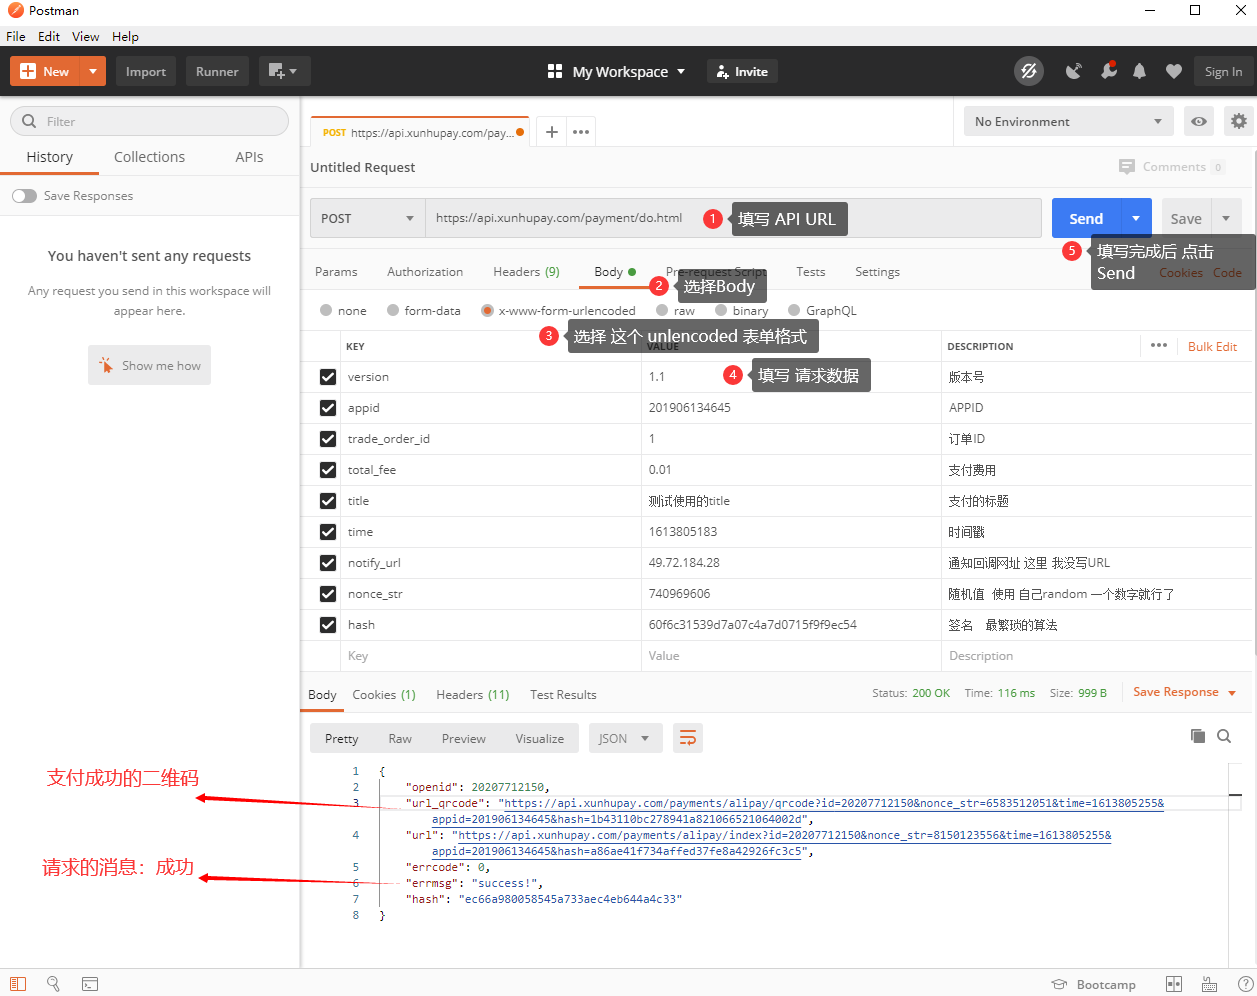Copy response using the copy icon
This screenshot has height=996, width=1257.
[1197, 736]
